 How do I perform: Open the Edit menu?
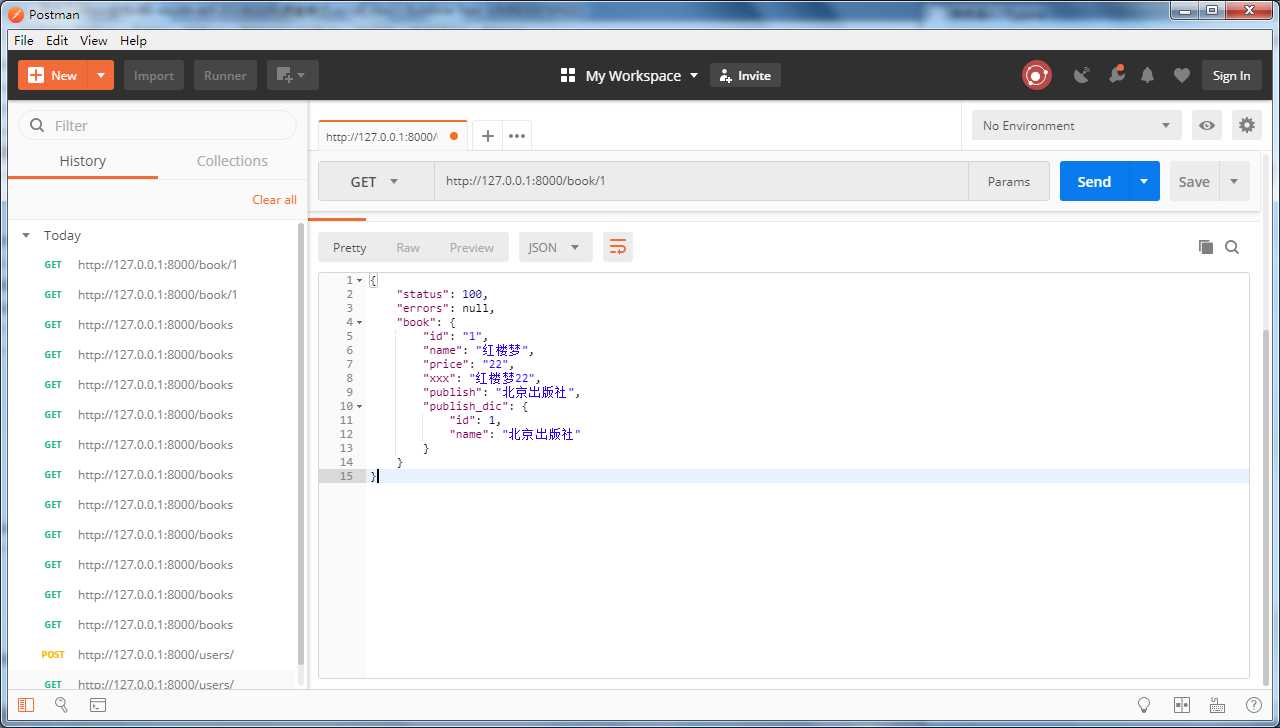[57, 40]
